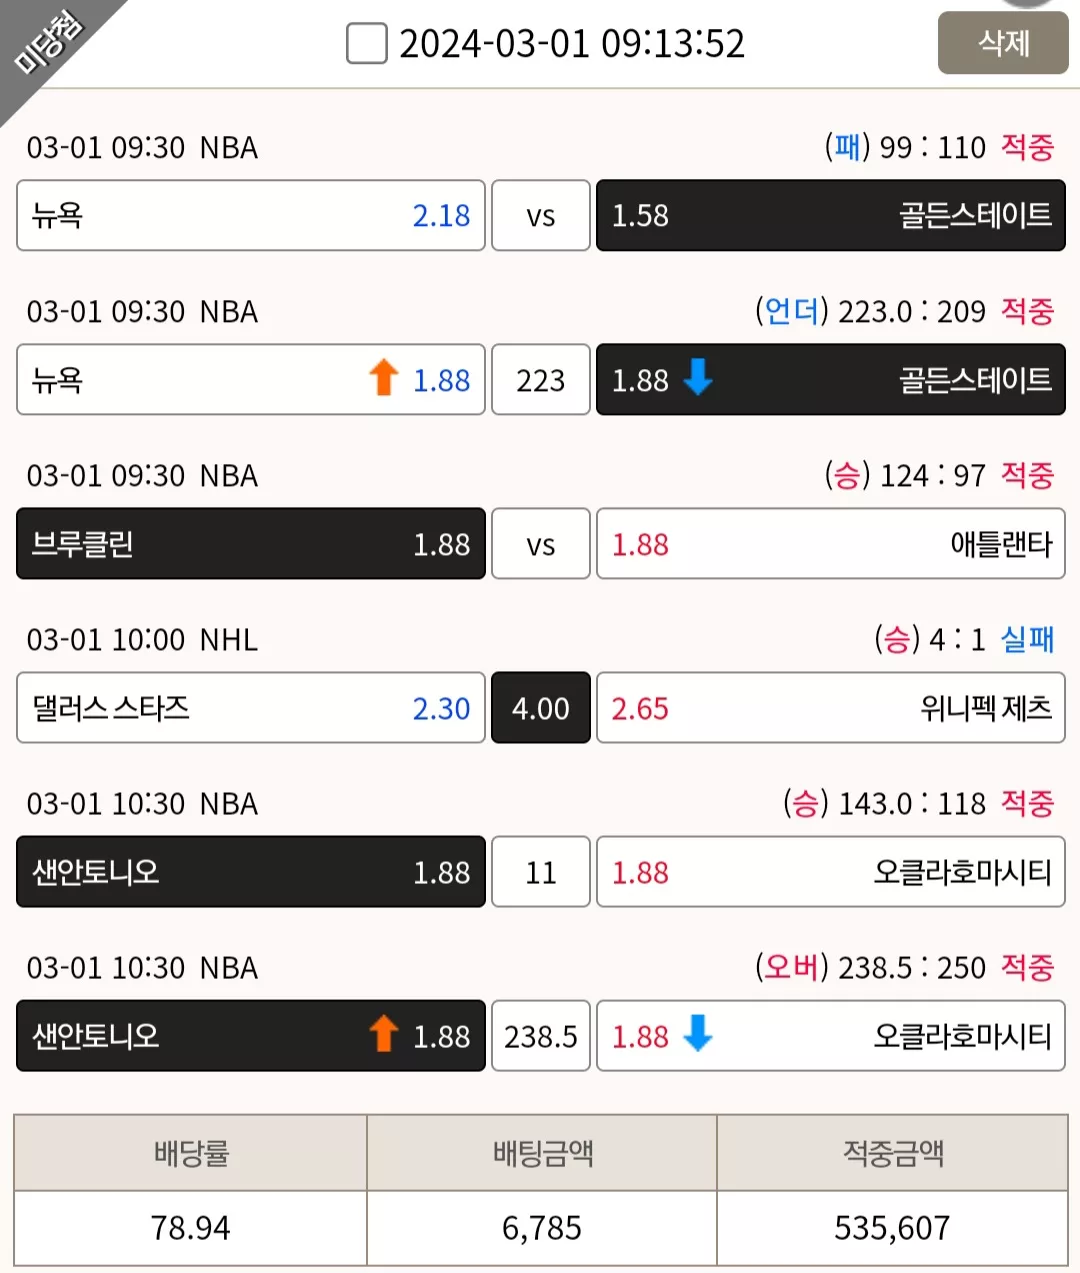Click the orange up arrow in 뉴욕 223 row
Screen dimensions: 1080x1273
coord(384,379)
